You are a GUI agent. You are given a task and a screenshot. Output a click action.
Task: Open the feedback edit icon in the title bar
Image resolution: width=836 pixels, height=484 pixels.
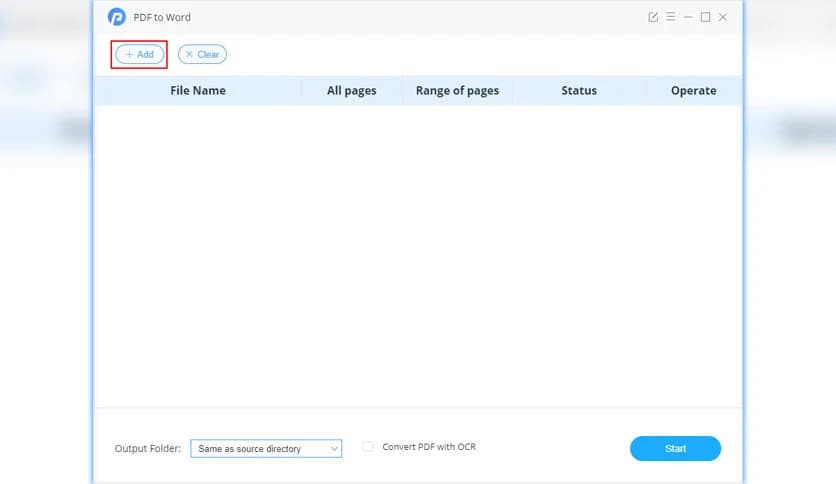(x=653, y=17)
